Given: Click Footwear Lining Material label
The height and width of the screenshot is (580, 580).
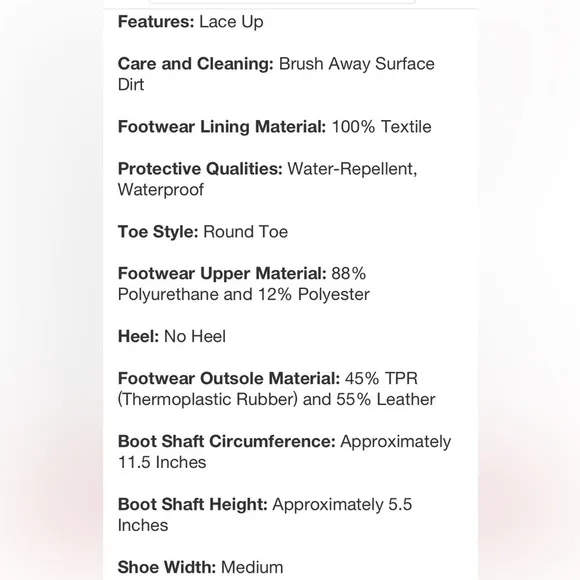Looking at the screenshot, I should pyautogui.click(x=222, y=127).
